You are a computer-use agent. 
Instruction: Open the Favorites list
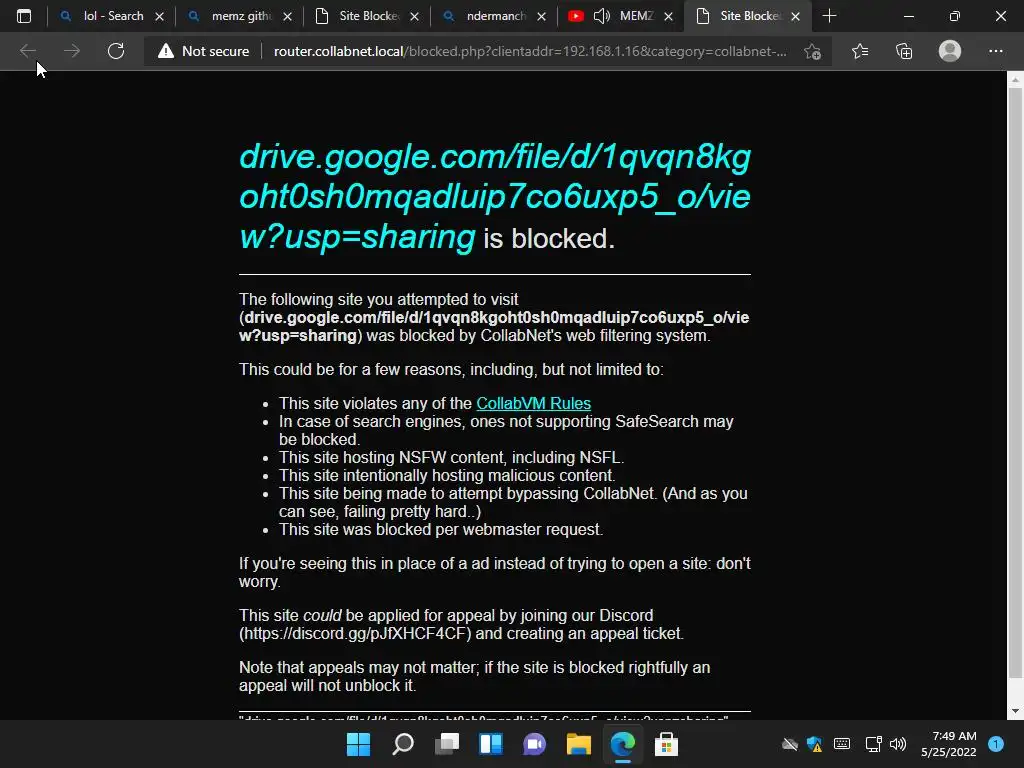(860, 51)
